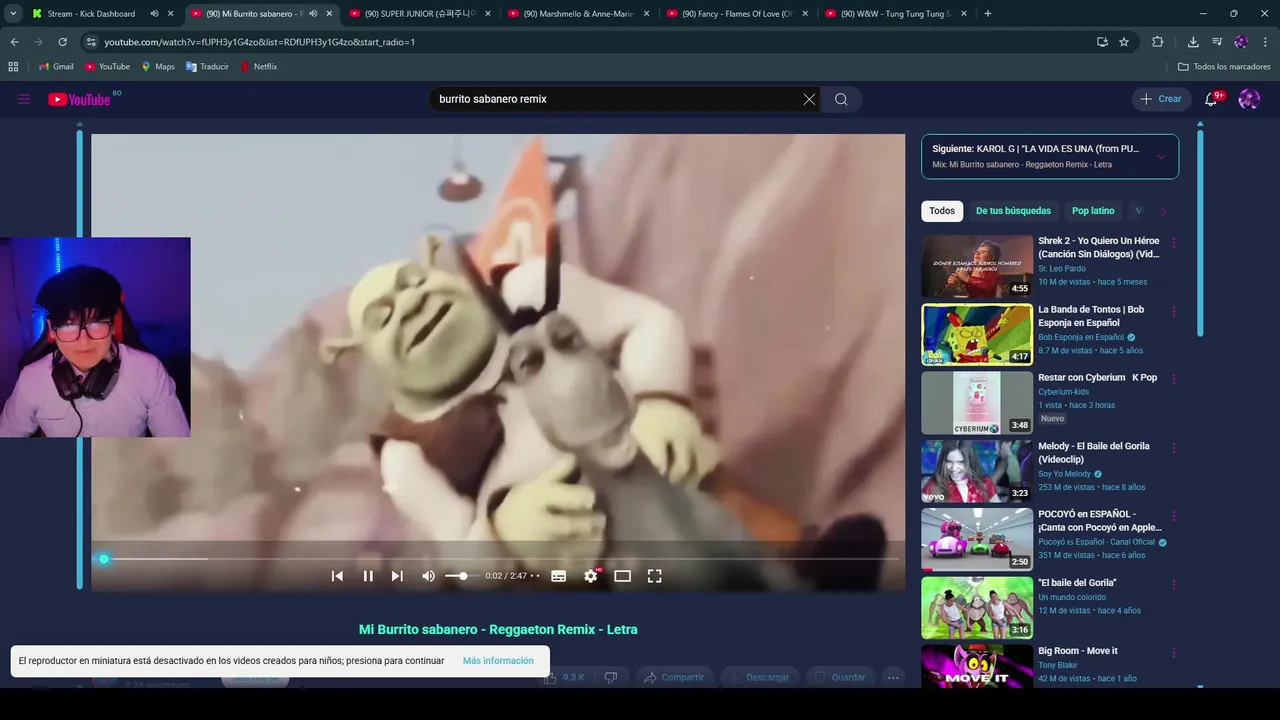
Task: Switch to W&W Tung Tung Tung tab
Action: click(897, 14)
